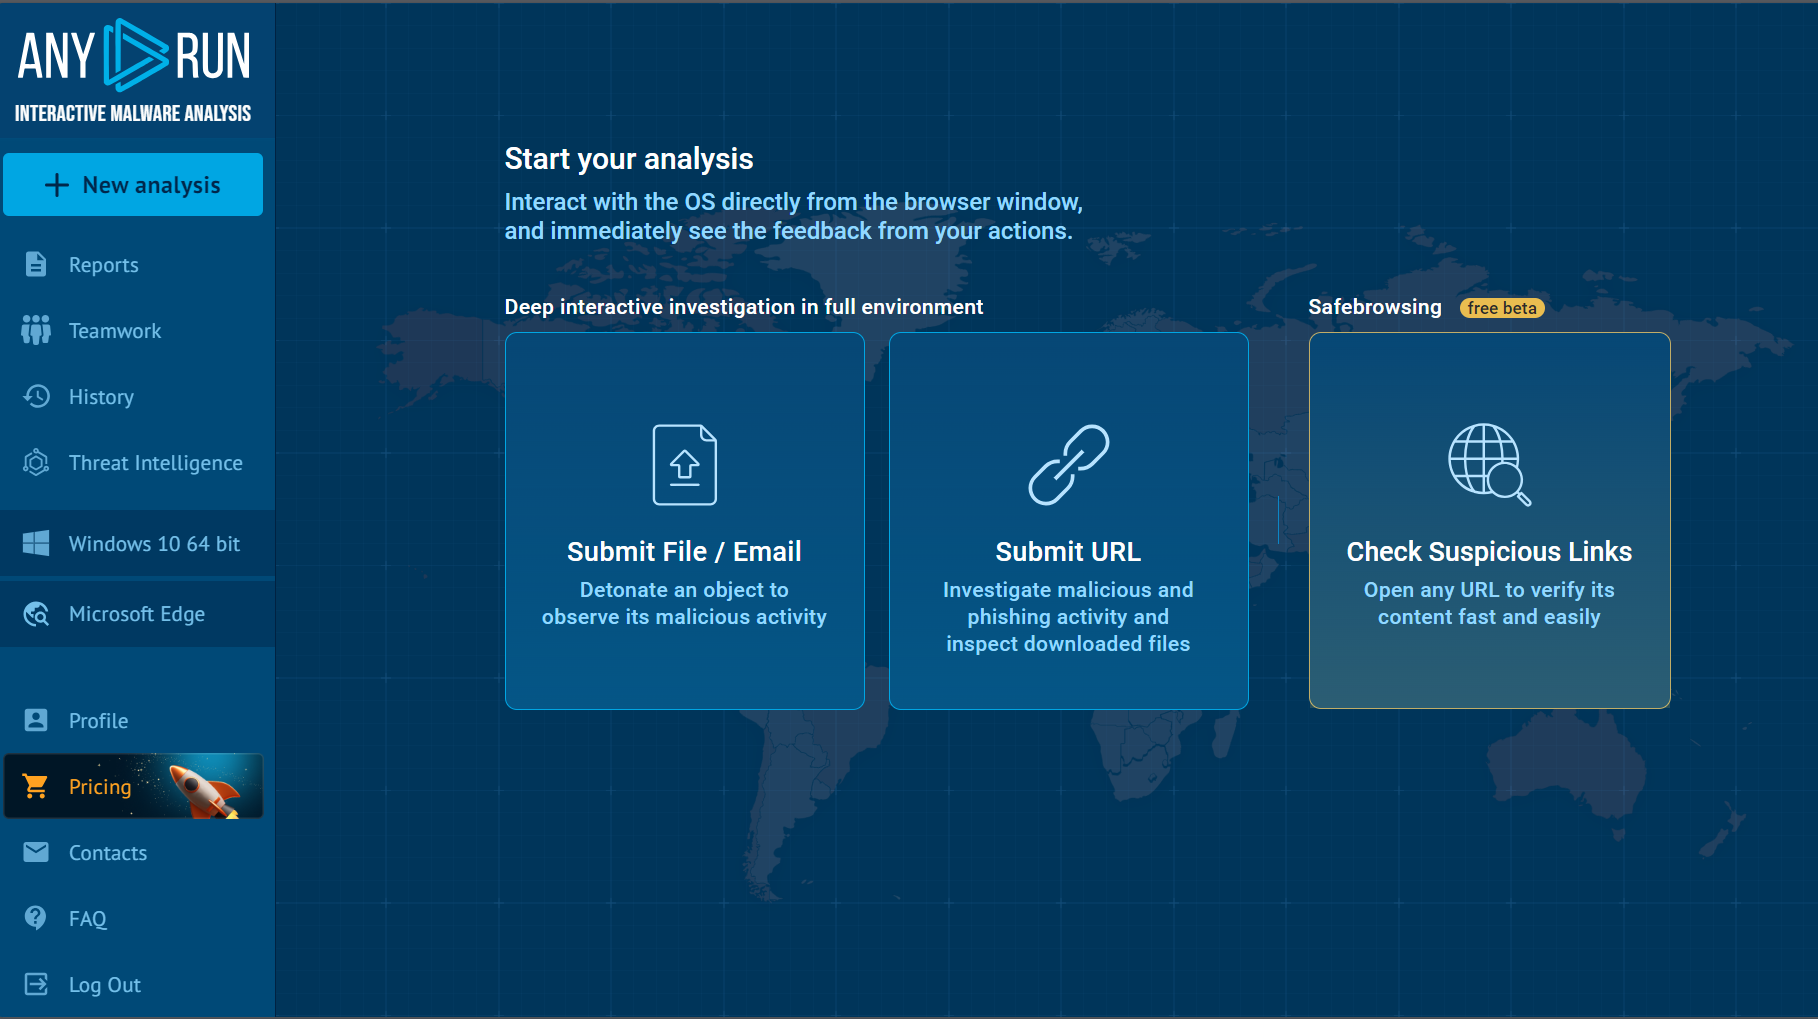Open the Pricing page
This screenshot has height=1019, width=1818.
[x=133, y=787]
